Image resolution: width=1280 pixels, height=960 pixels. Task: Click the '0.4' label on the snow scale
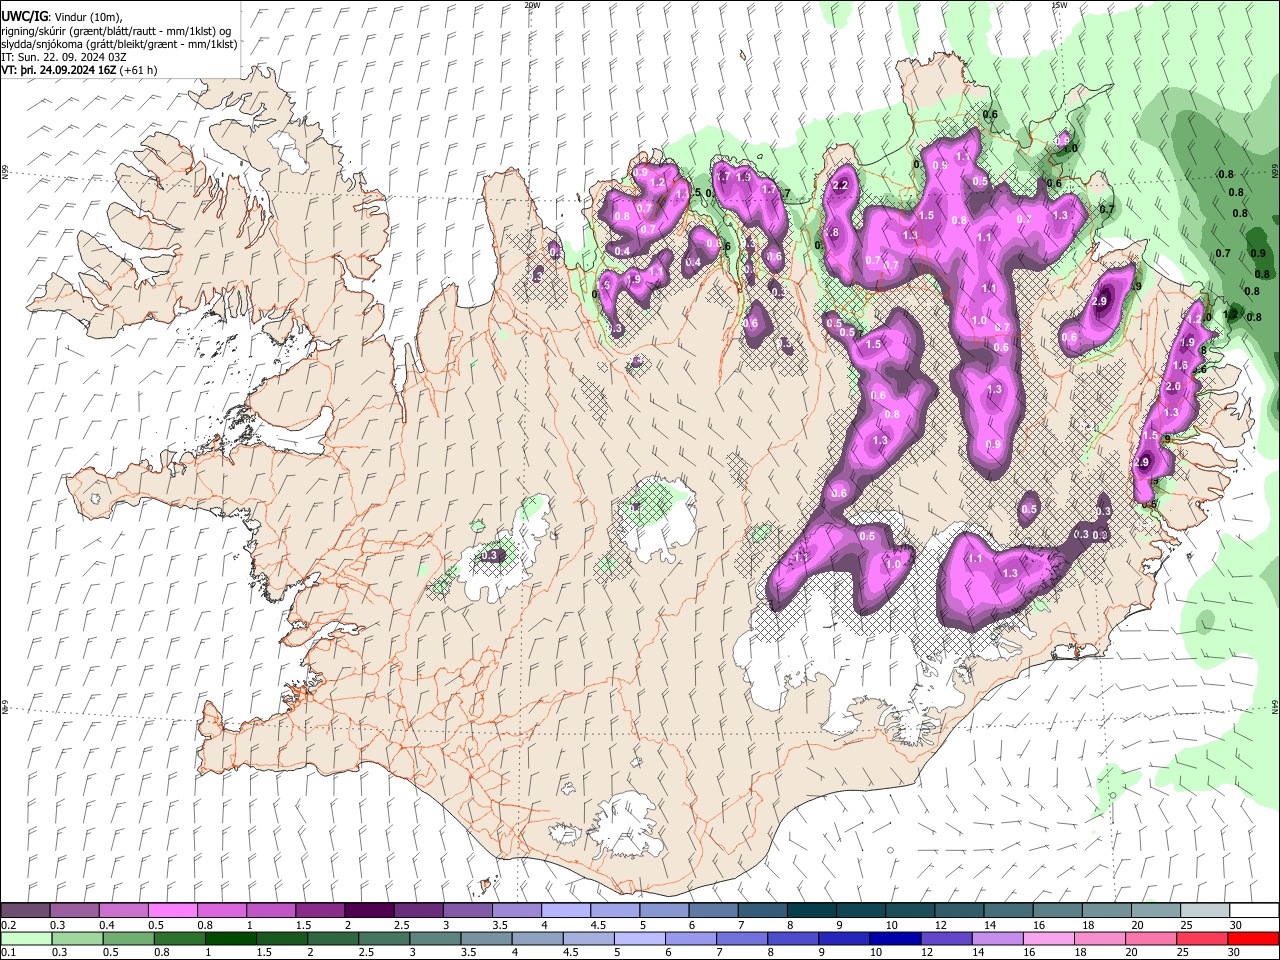[106, 925]
